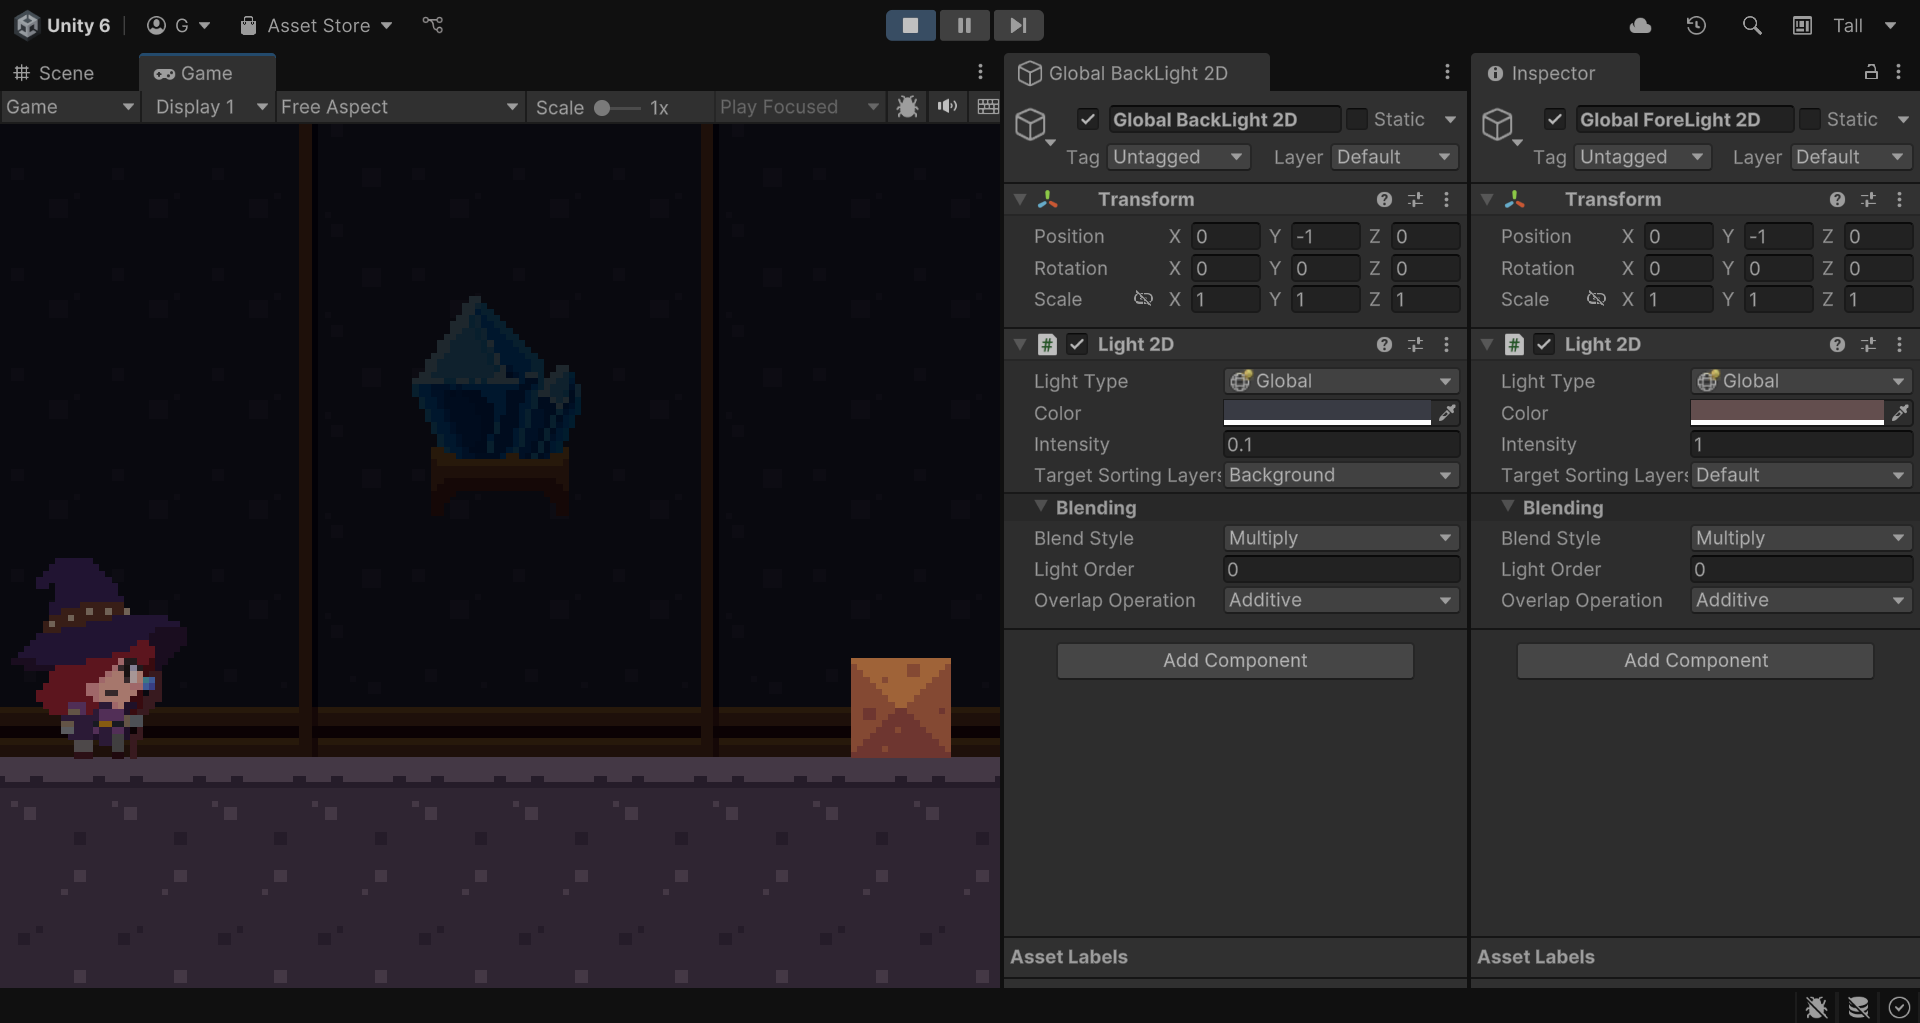This screenshot has height=1023, width=1920.
Task: Open Undo History from the toolbar
Action: point(1696,26)
